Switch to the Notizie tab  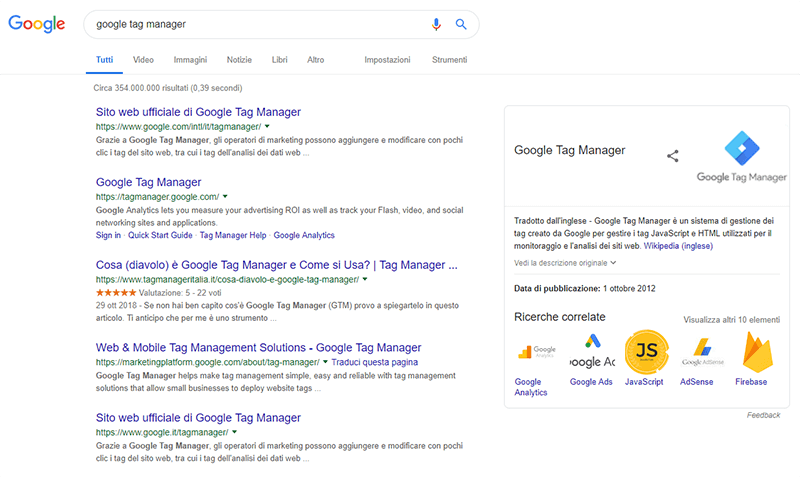pos(239,60)
